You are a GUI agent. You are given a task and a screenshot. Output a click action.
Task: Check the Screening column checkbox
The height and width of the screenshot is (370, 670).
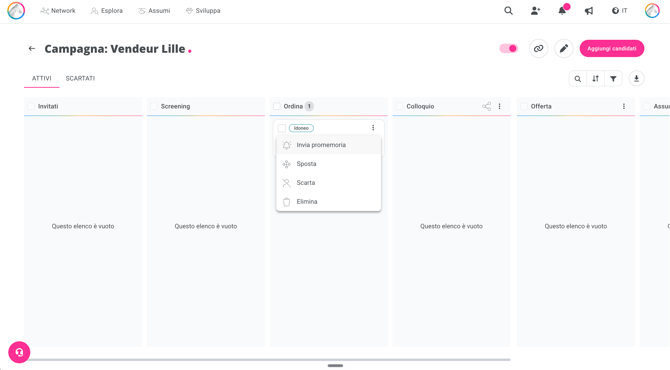(x=154, y=106)
